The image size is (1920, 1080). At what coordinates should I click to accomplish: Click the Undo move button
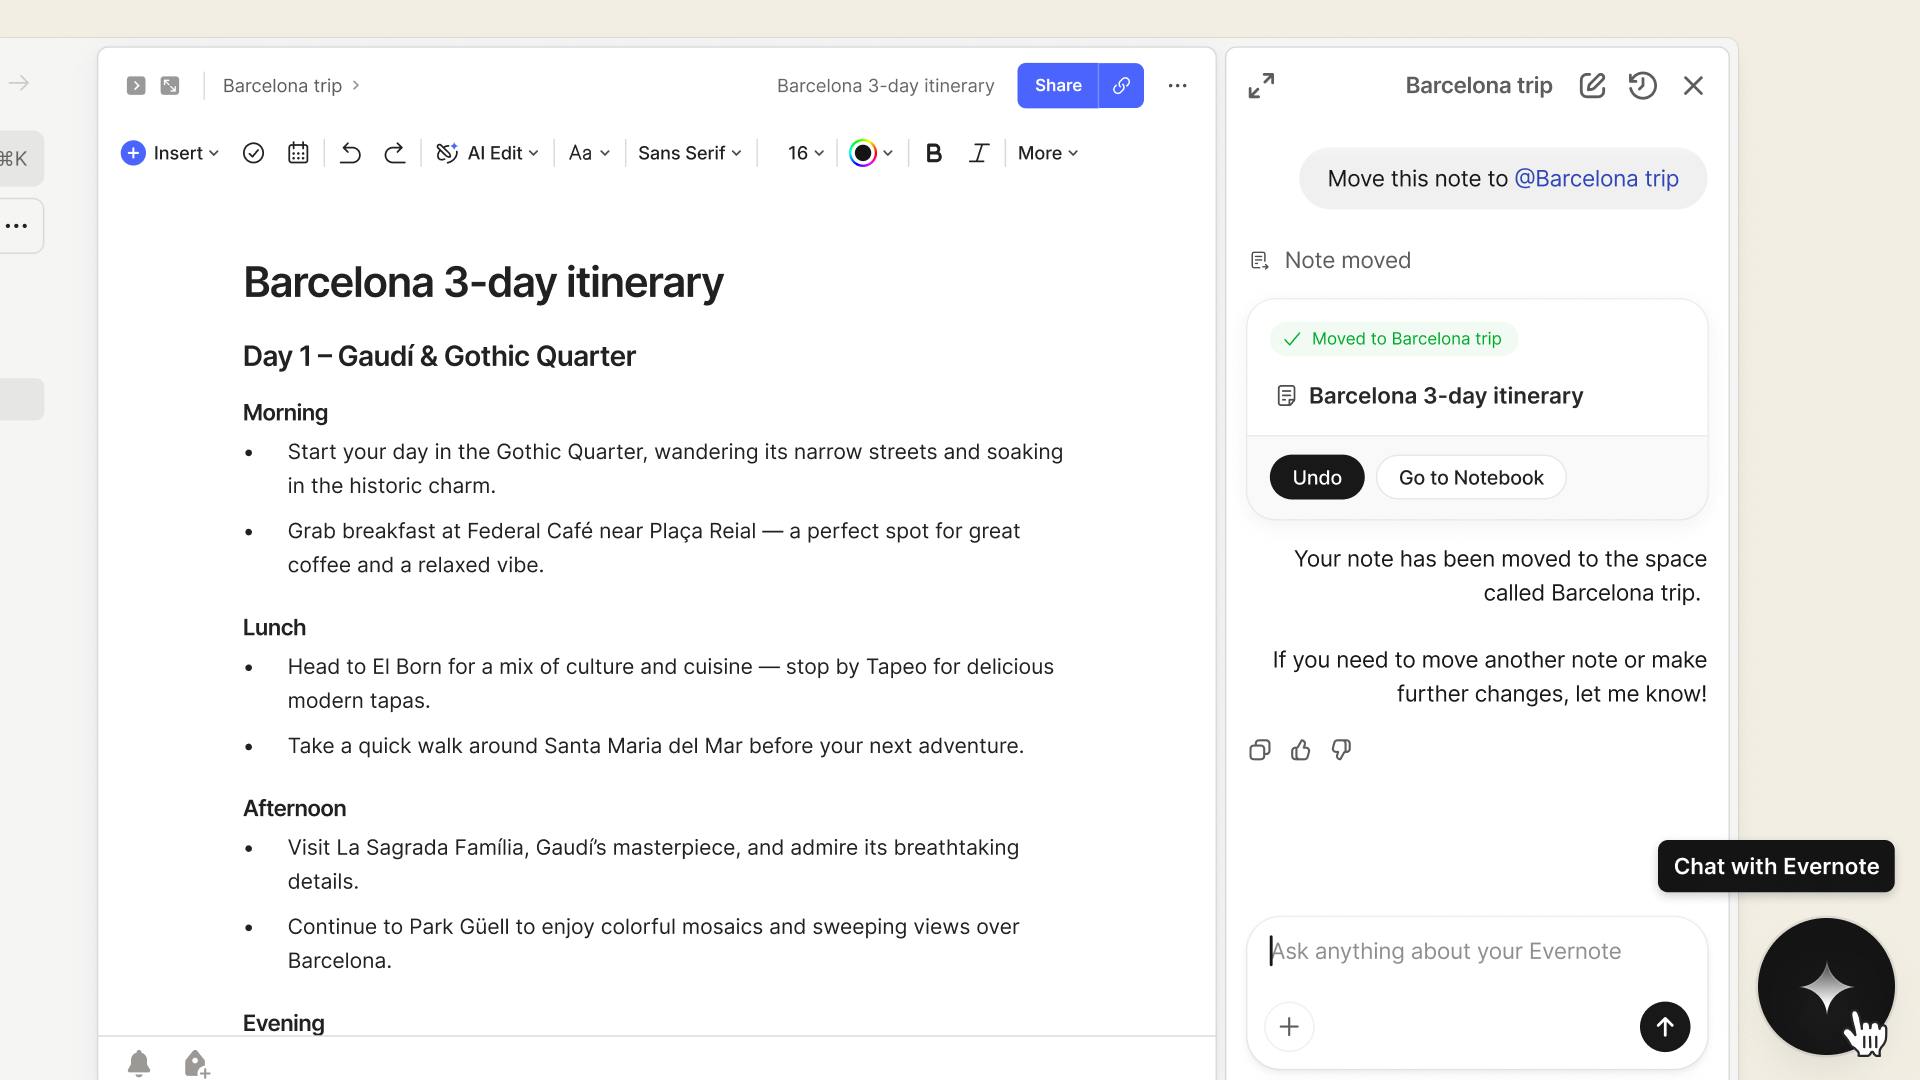(x=1316, y=478)
